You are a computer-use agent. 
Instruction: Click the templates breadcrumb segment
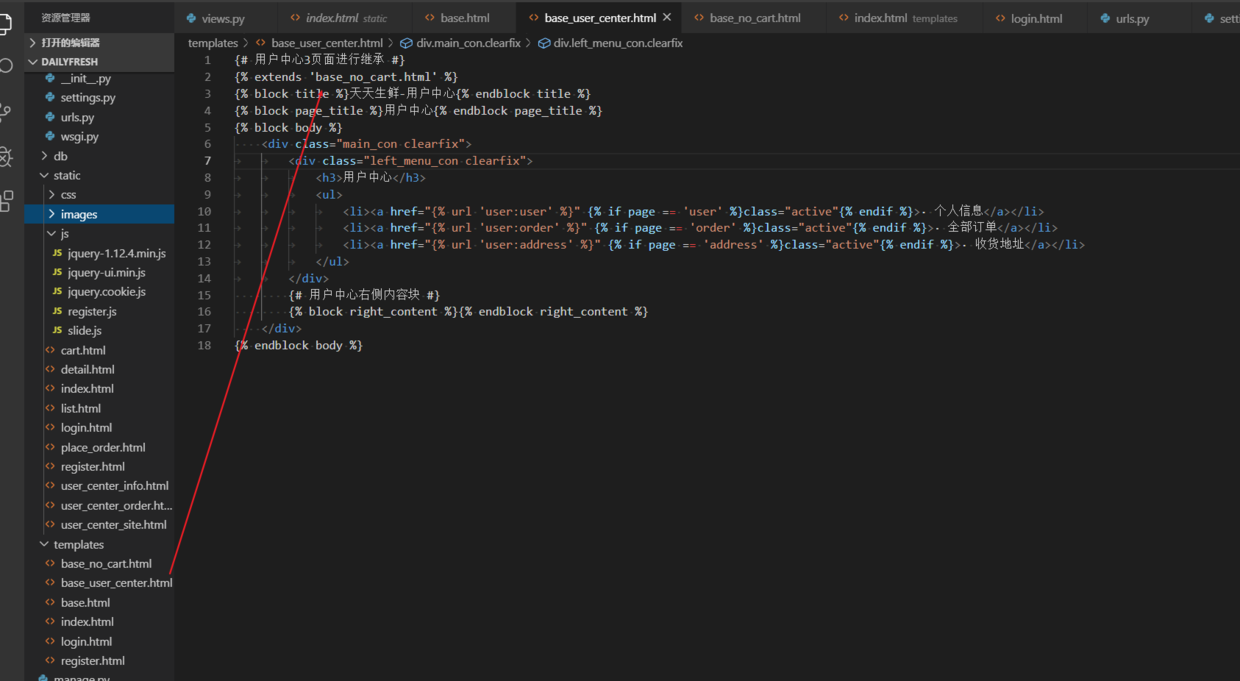tap(213, 43)
